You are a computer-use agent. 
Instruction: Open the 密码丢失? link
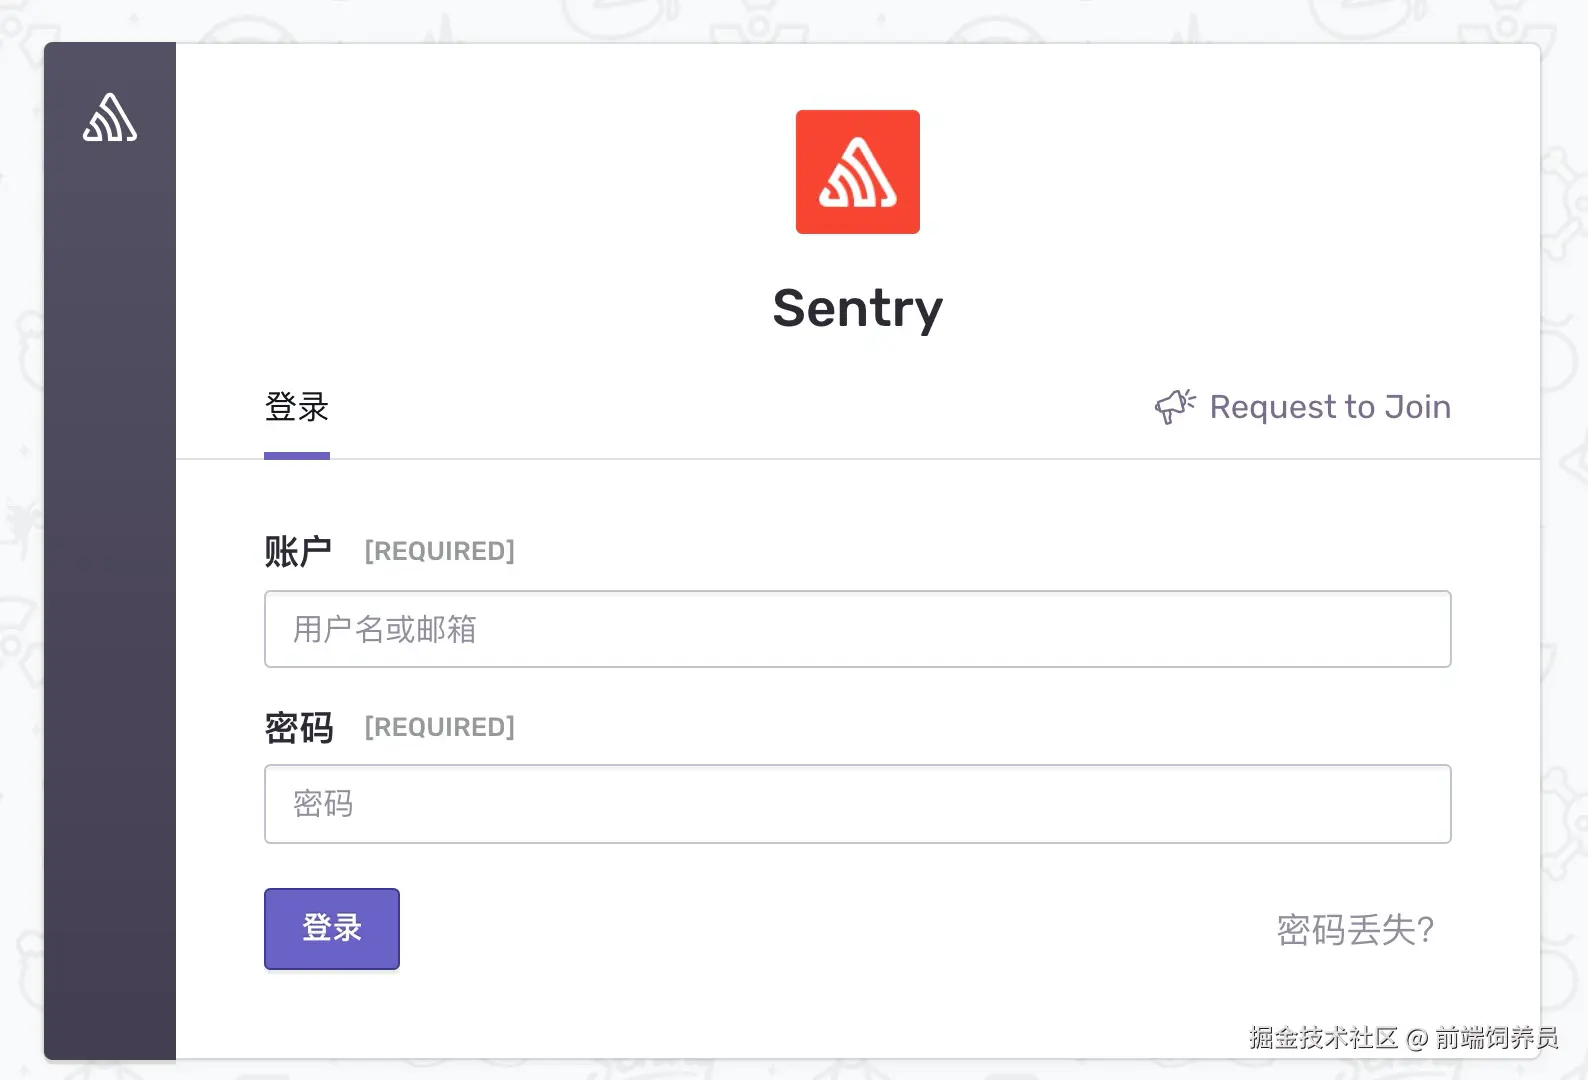pos(1355,930)
